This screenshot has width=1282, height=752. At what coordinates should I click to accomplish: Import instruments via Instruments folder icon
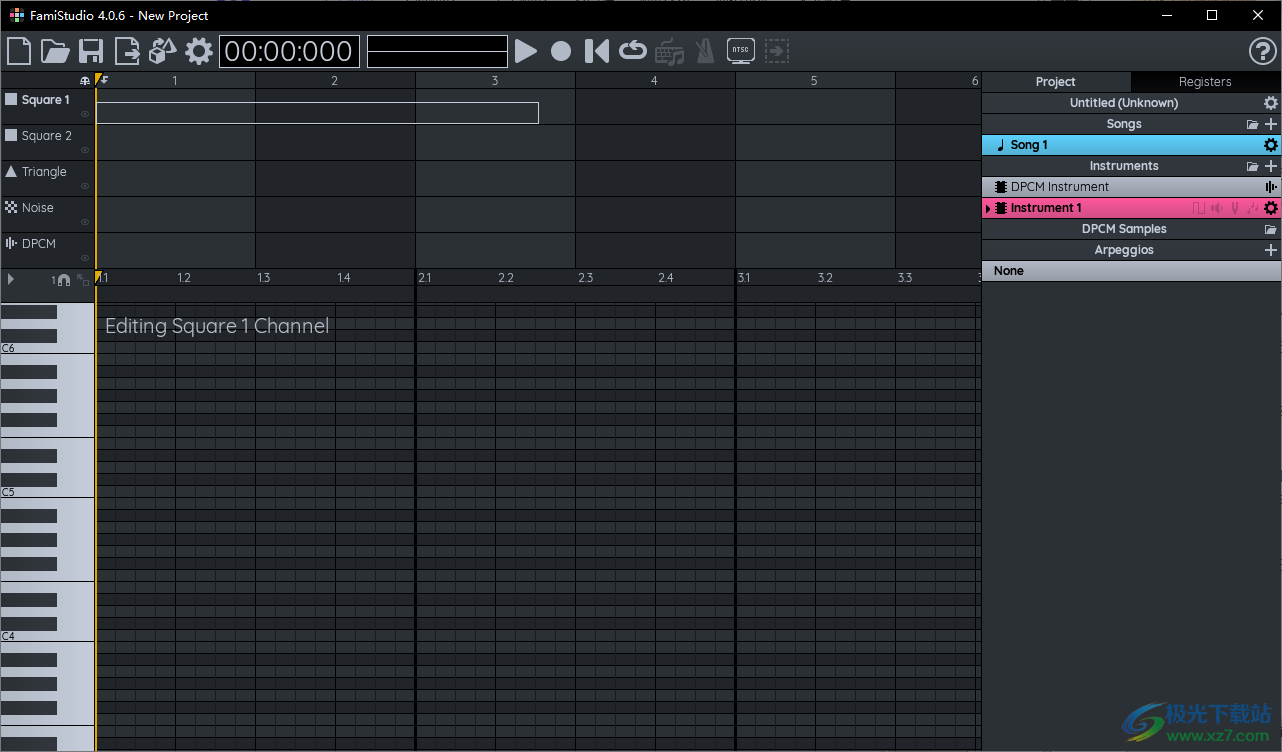1253,167
